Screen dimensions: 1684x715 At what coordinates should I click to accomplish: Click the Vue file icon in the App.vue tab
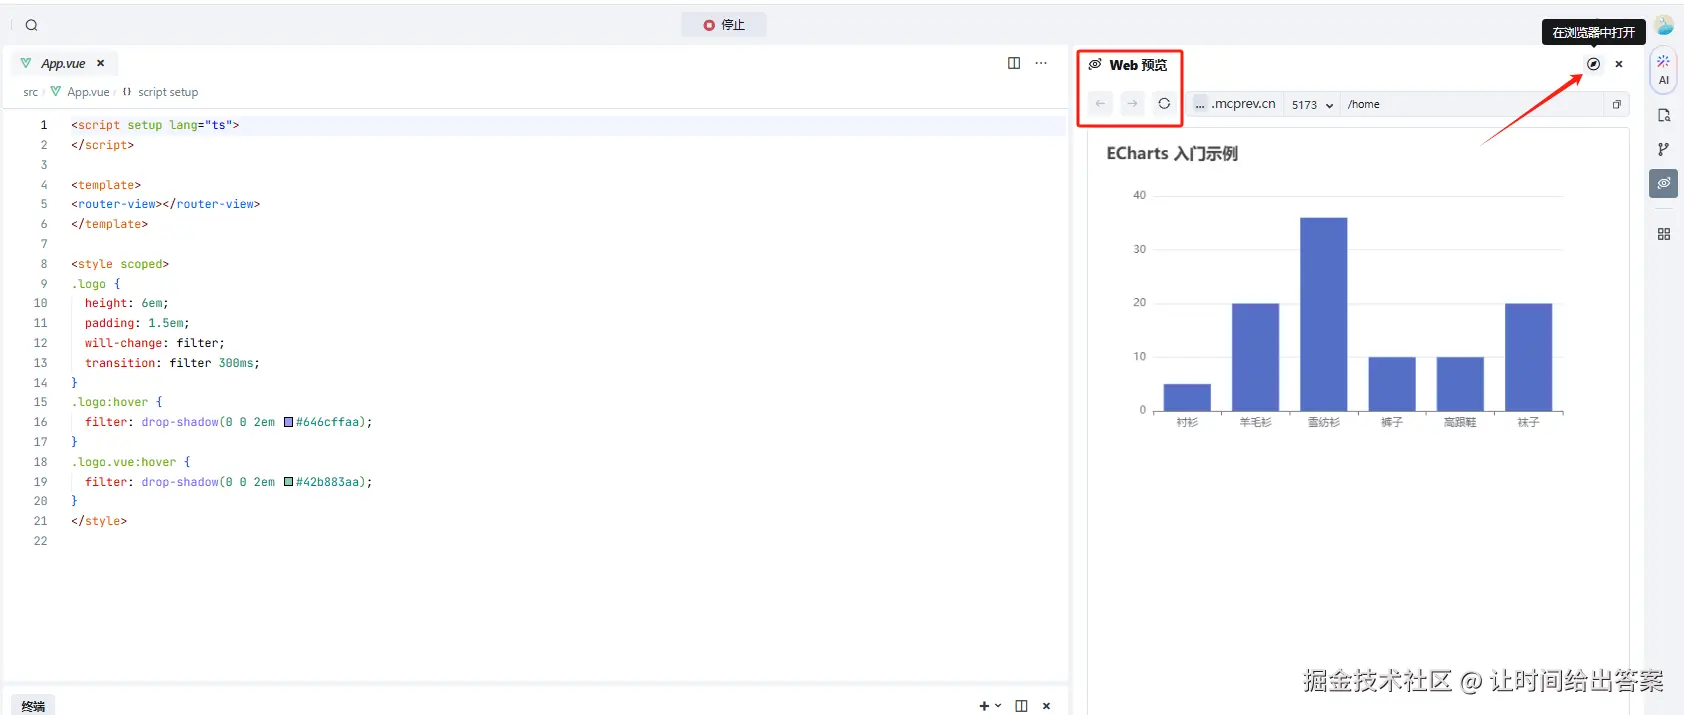coord(26,63)
